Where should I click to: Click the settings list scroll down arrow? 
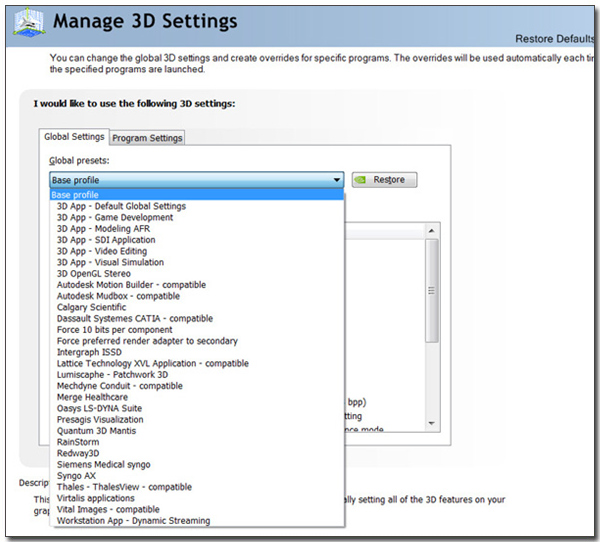(432, 423)
